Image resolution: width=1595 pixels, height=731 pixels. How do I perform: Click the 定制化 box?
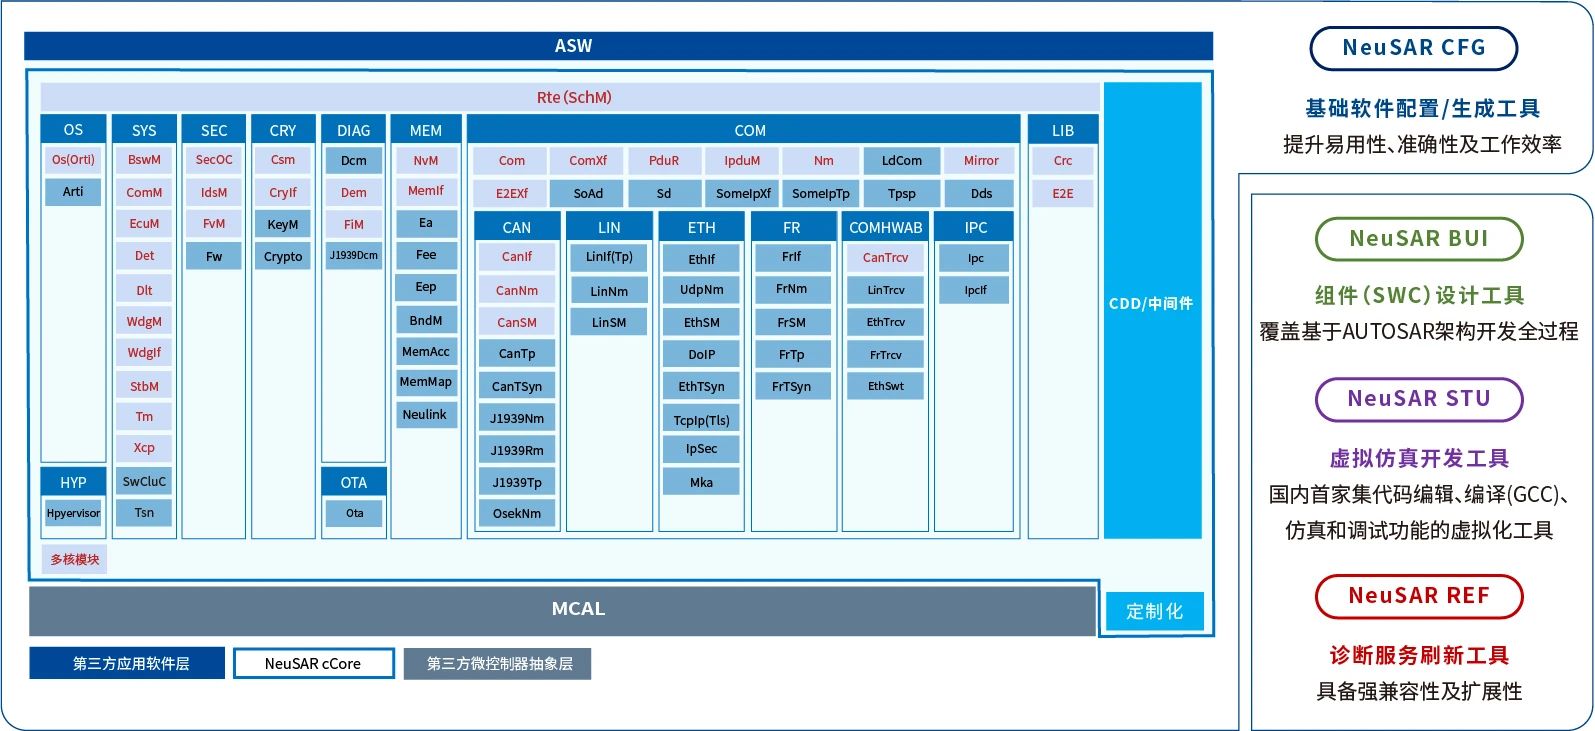point(1154,611)
